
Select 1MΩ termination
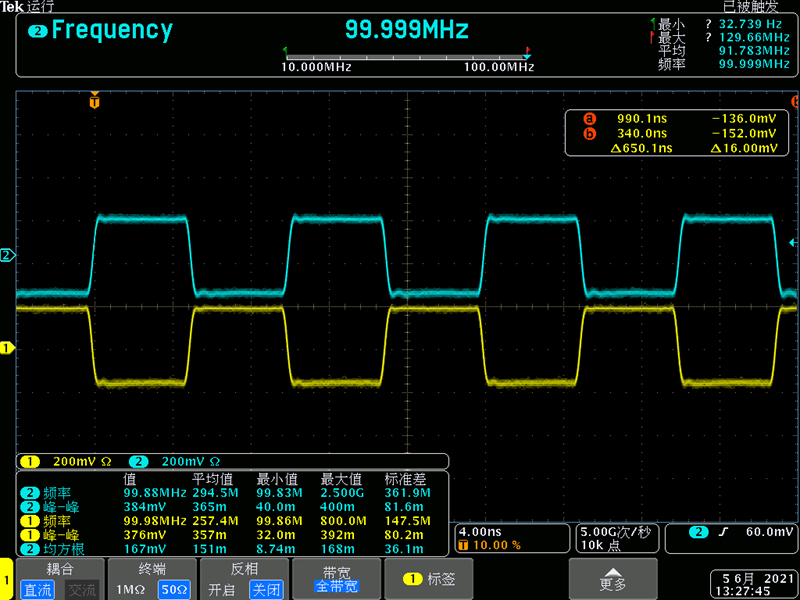(132, 590)
